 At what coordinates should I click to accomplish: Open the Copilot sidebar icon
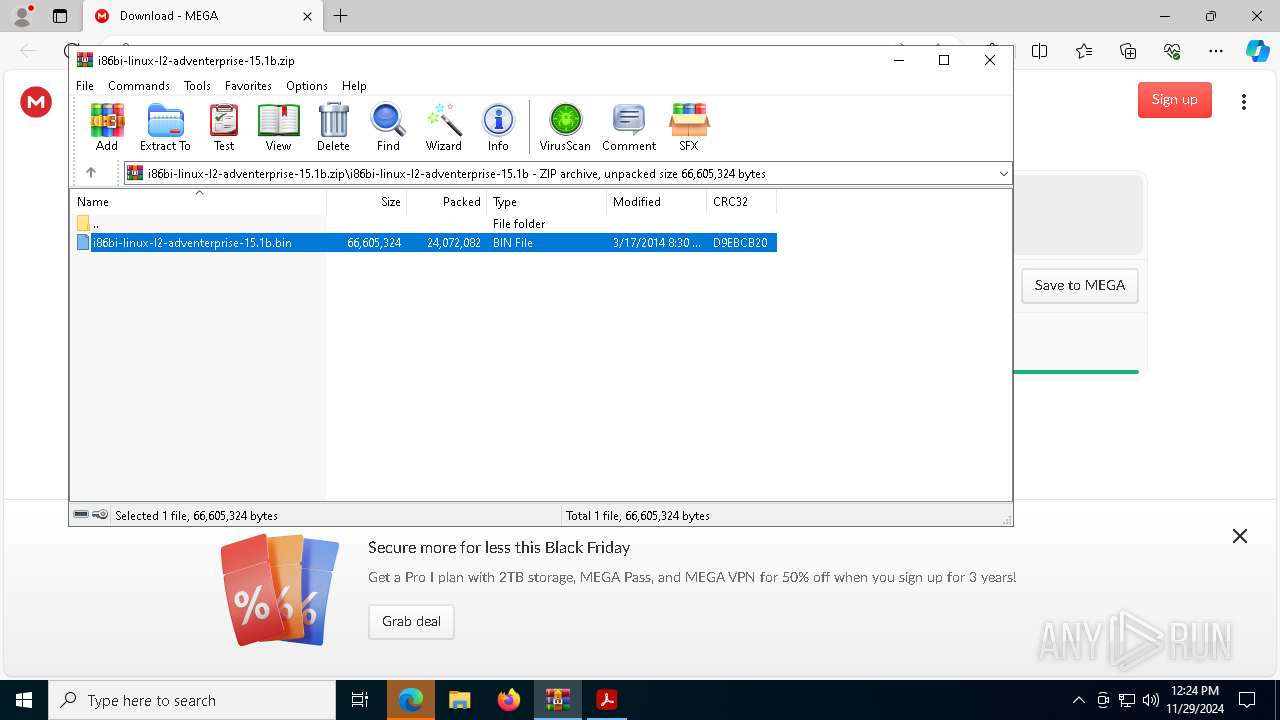(x=1258, y=52)
